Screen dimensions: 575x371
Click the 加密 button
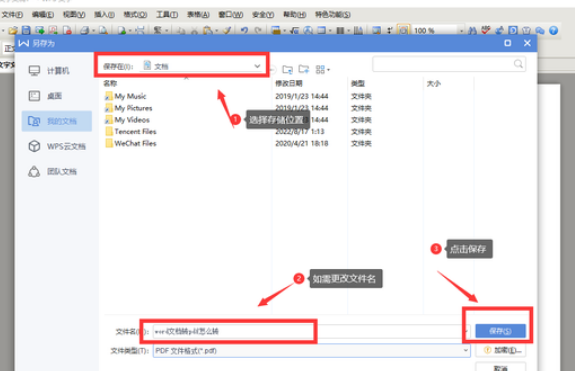501,350
